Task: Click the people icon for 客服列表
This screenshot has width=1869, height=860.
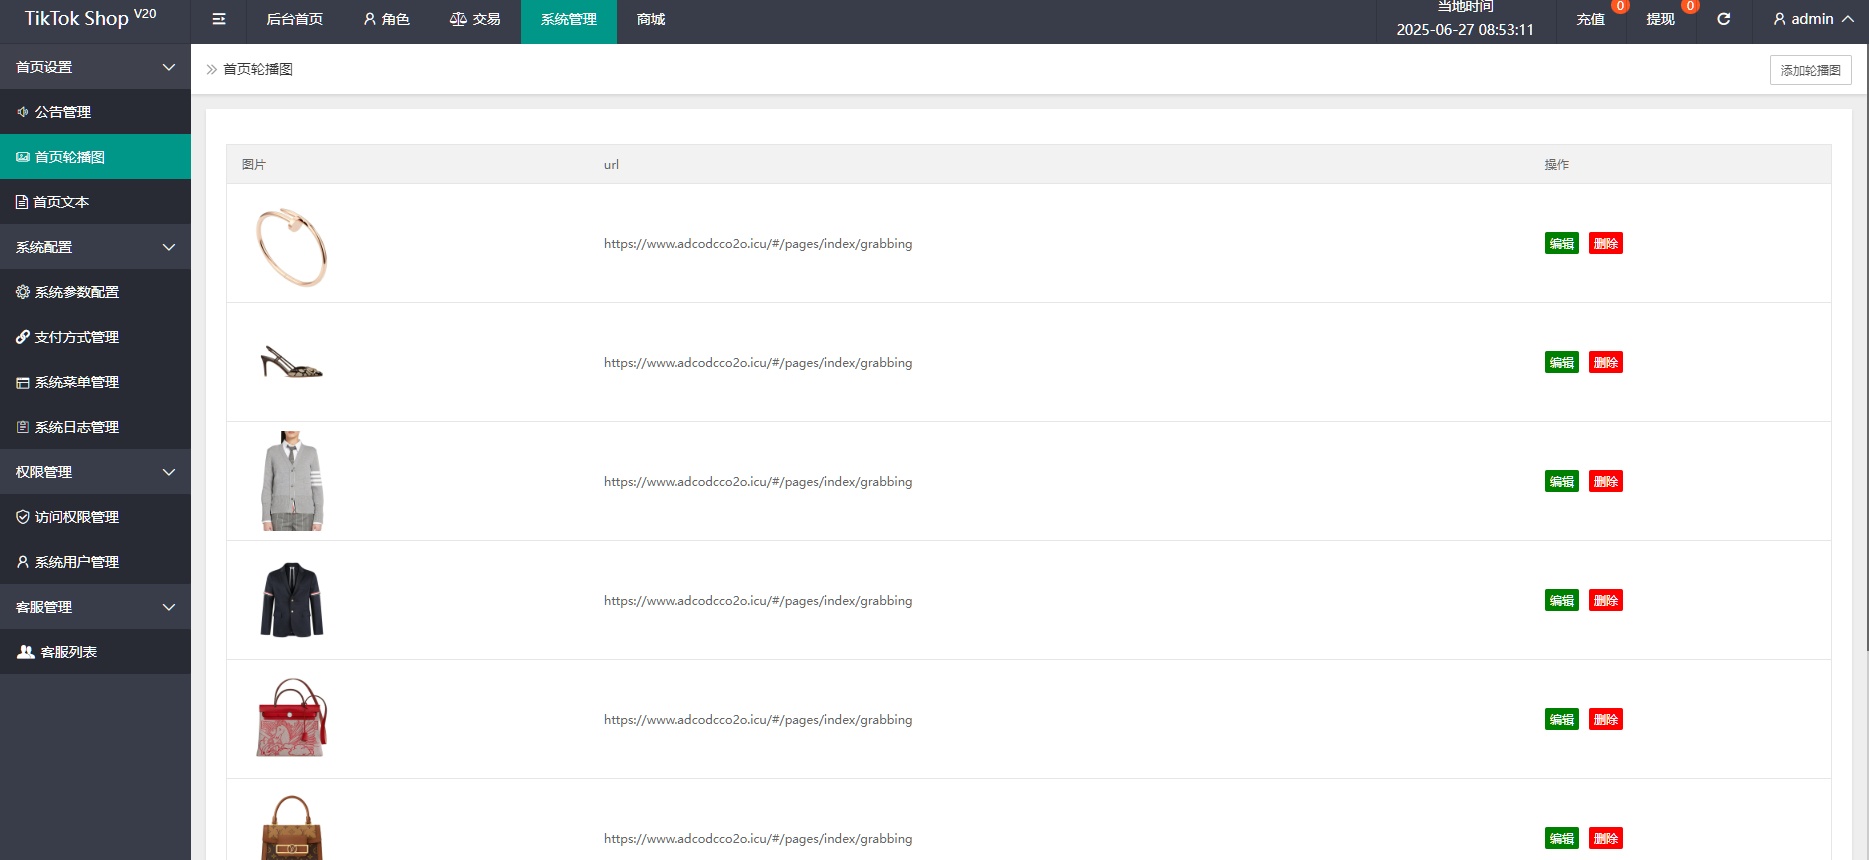Action: 26,652
